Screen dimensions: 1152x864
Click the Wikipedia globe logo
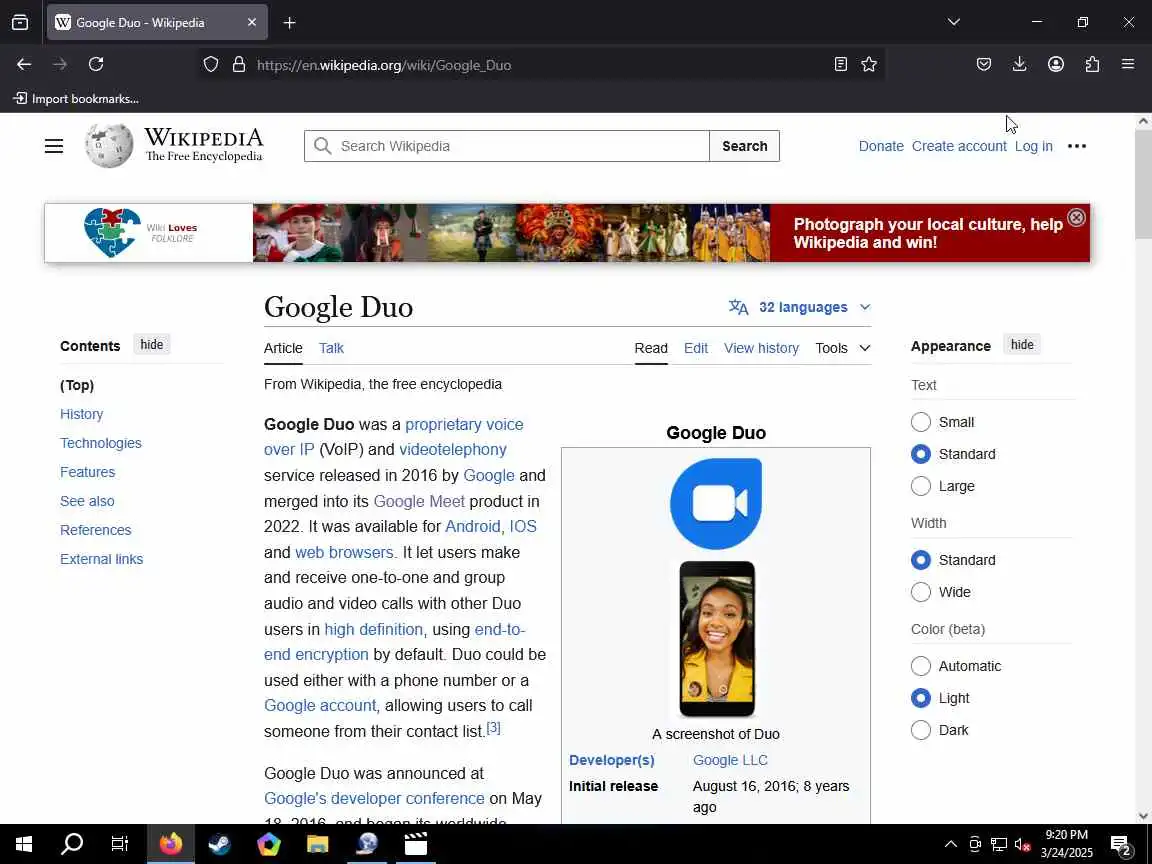pyautogui.click(x=109, y=145)
